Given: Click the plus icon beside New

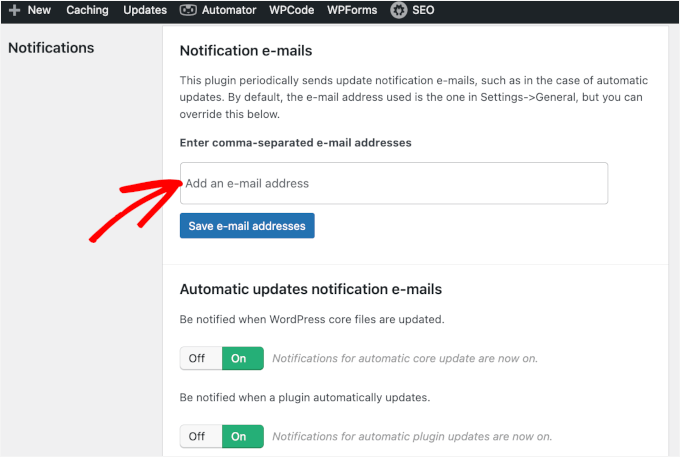Looking at the screenshot, I should (x=14, y=10).
